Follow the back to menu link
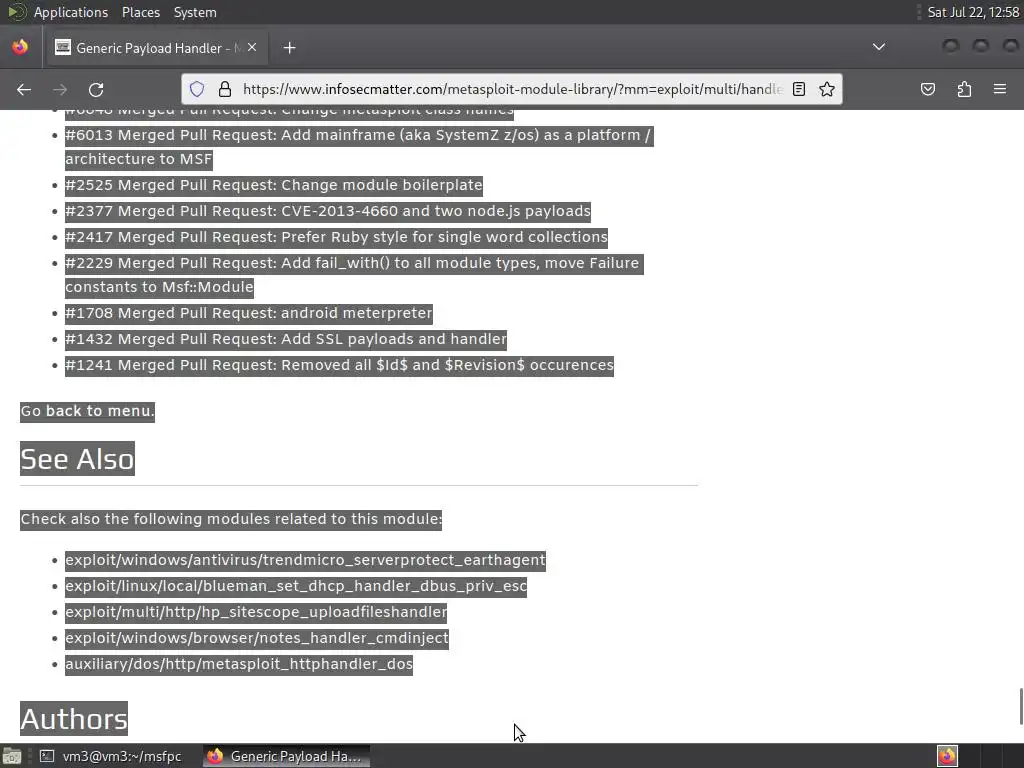The height and width of the screenshot is (768, 1024). [99, 411]
